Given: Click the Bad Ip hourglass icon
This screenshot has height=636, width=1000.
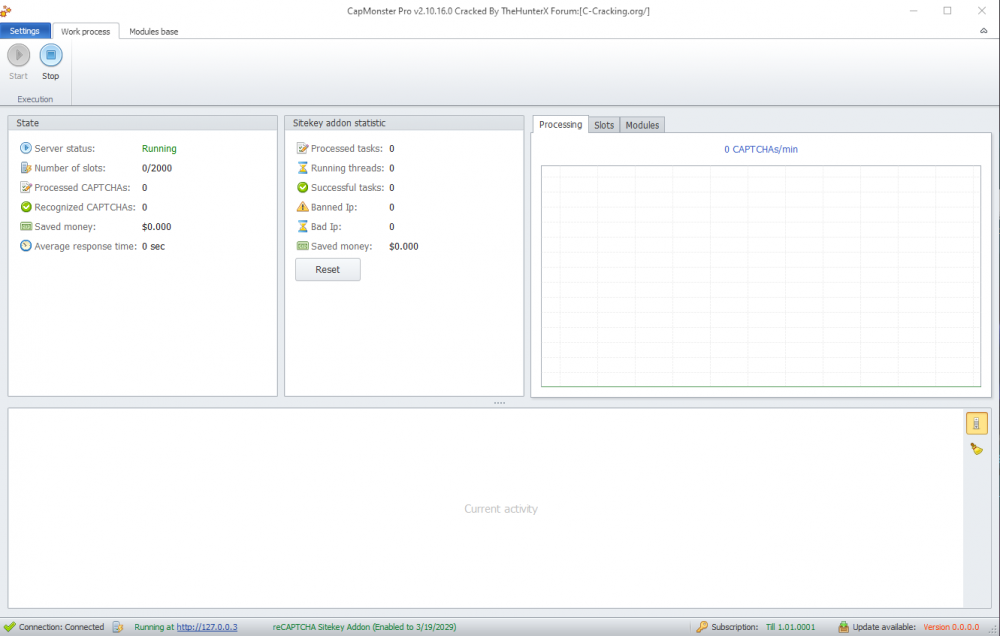Looking at the screenshot, I should (302, 226).
